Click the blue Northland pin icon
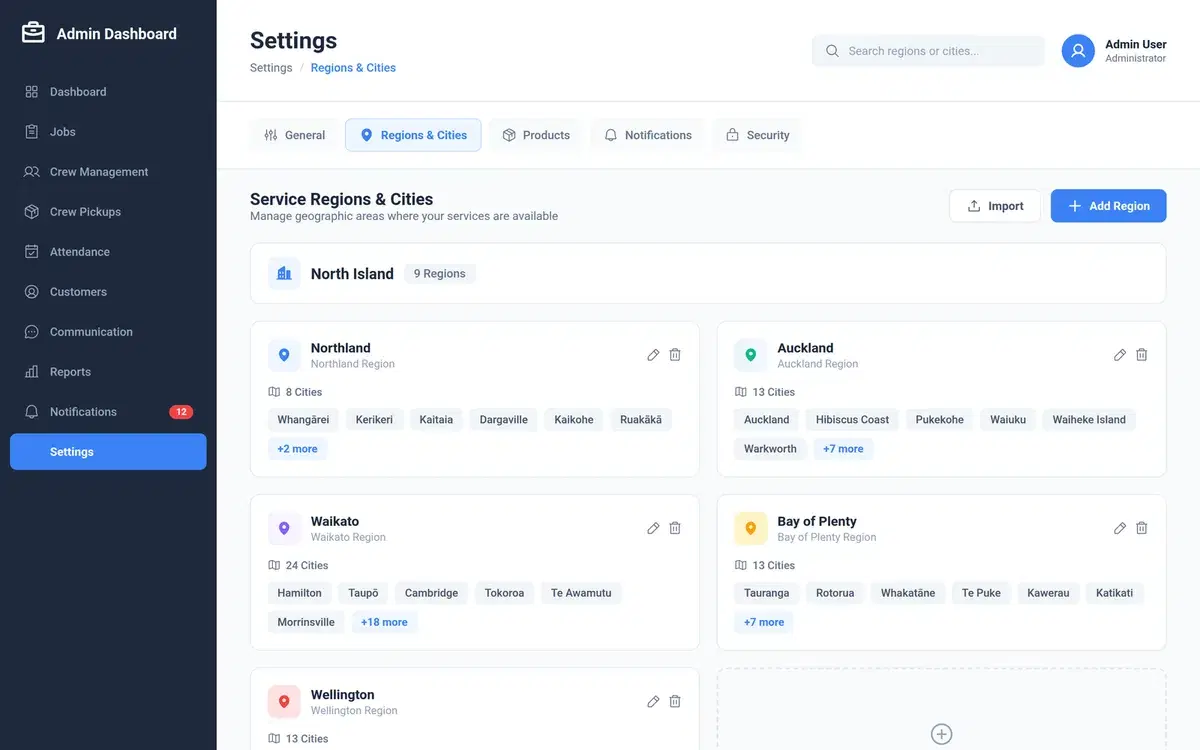Screen dimensions: 1200x750 284,355
